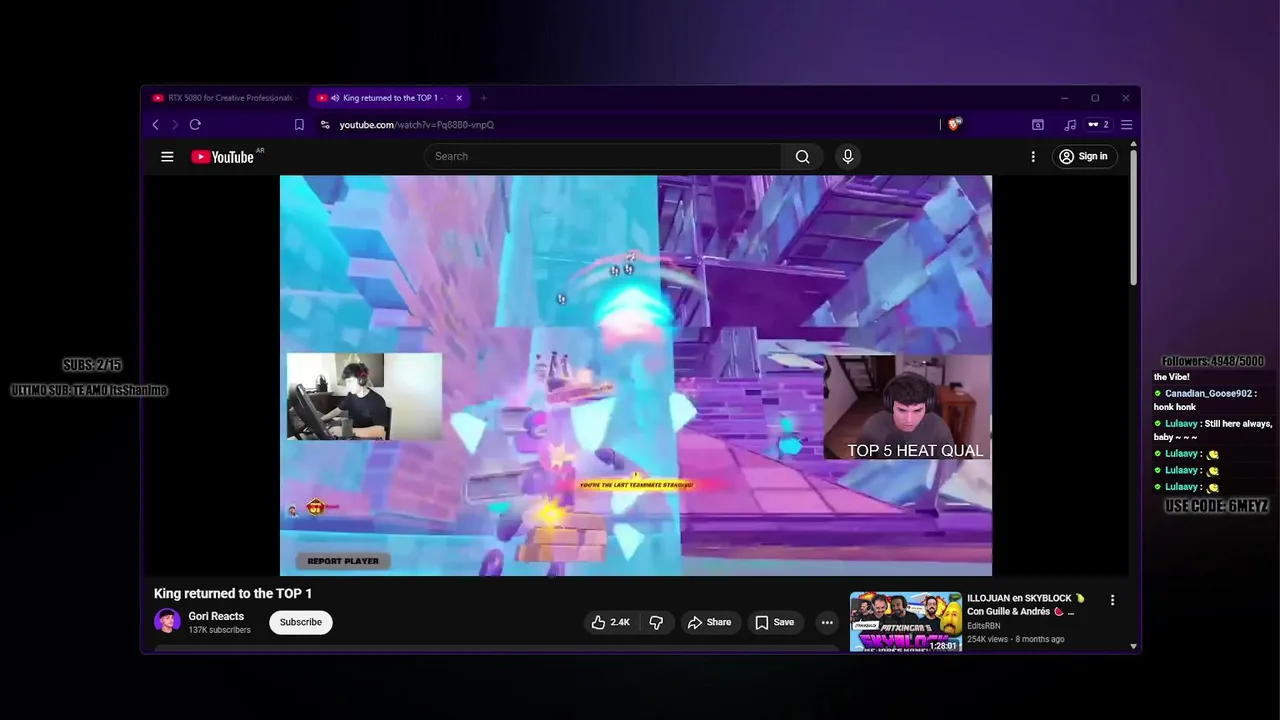Click the 254K views • 8 months ago text
The width and height of the screenshot is (1280, 720).
click(1015, 639)
